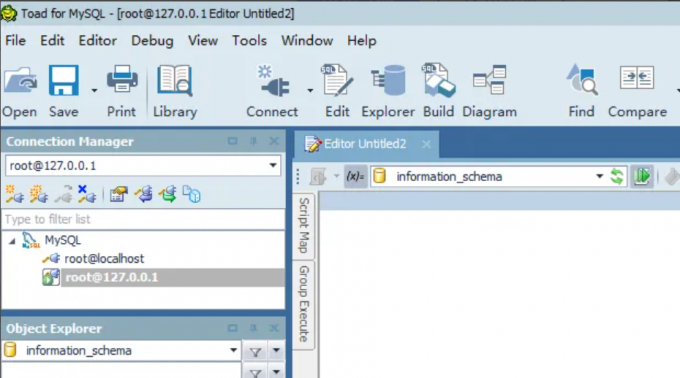Click the Object Explorer database filter funnel

(255, 352)
